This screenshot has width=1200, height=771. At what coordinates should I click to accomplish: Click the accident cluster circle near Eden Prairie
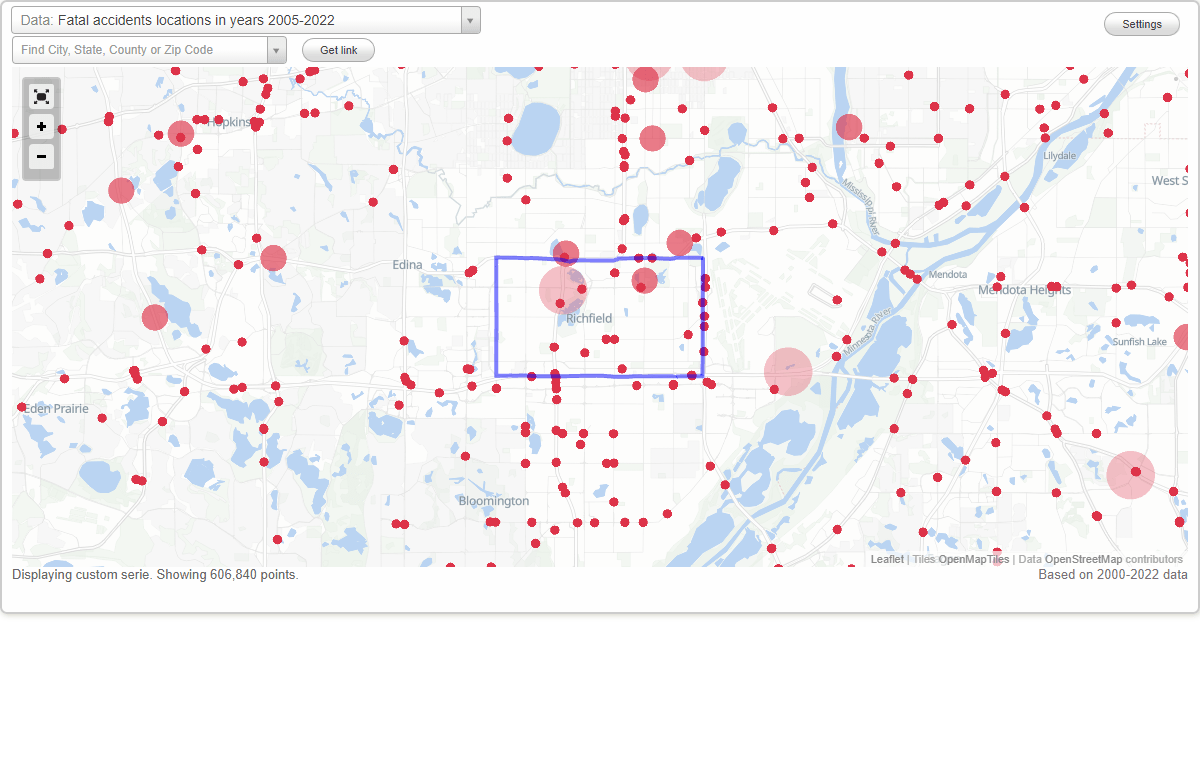[154, 317]
